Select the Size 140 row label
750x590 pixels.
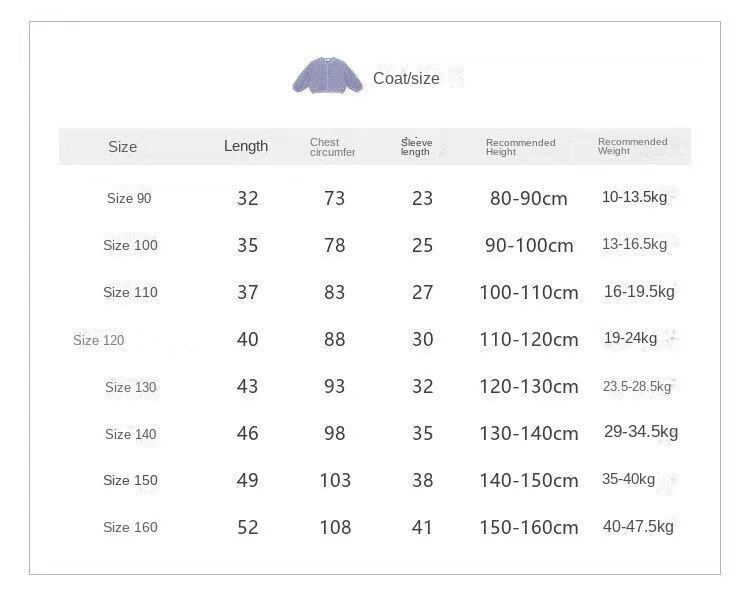click(131, 434)
